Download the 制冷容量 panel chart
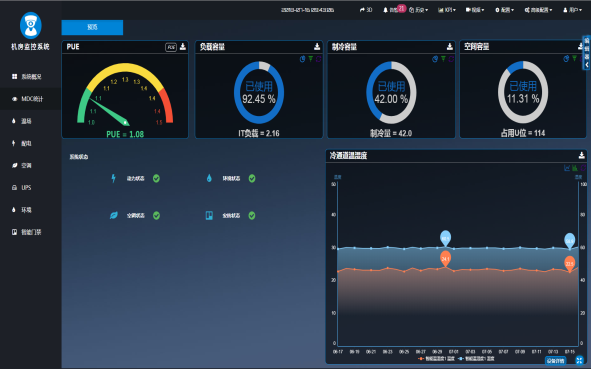Screen dimensions: 591x369 tap(450, 46)
